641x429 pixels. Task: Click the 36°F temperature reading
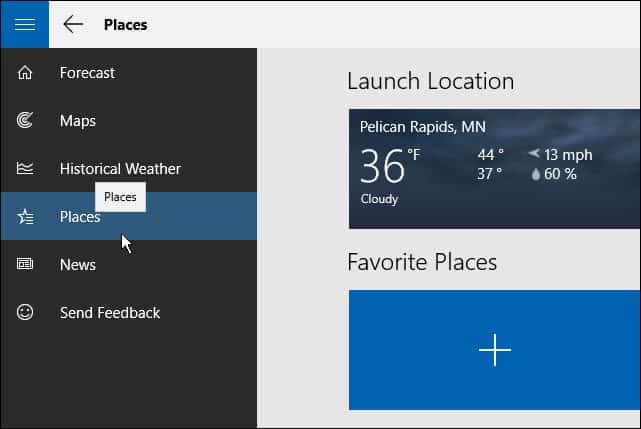click(x=390, y=166)
